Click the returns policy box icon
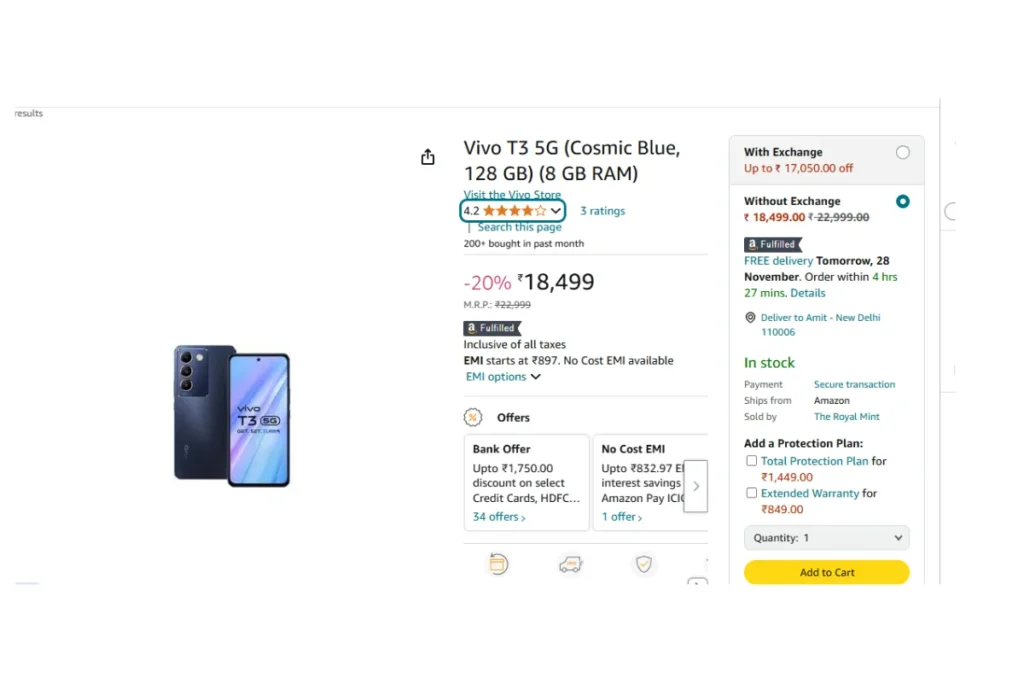 (498, 564)
